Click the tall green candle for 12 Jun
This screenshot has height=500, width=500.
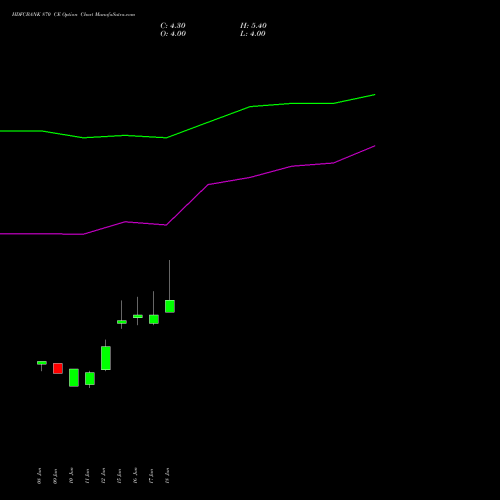click(106, 358)
